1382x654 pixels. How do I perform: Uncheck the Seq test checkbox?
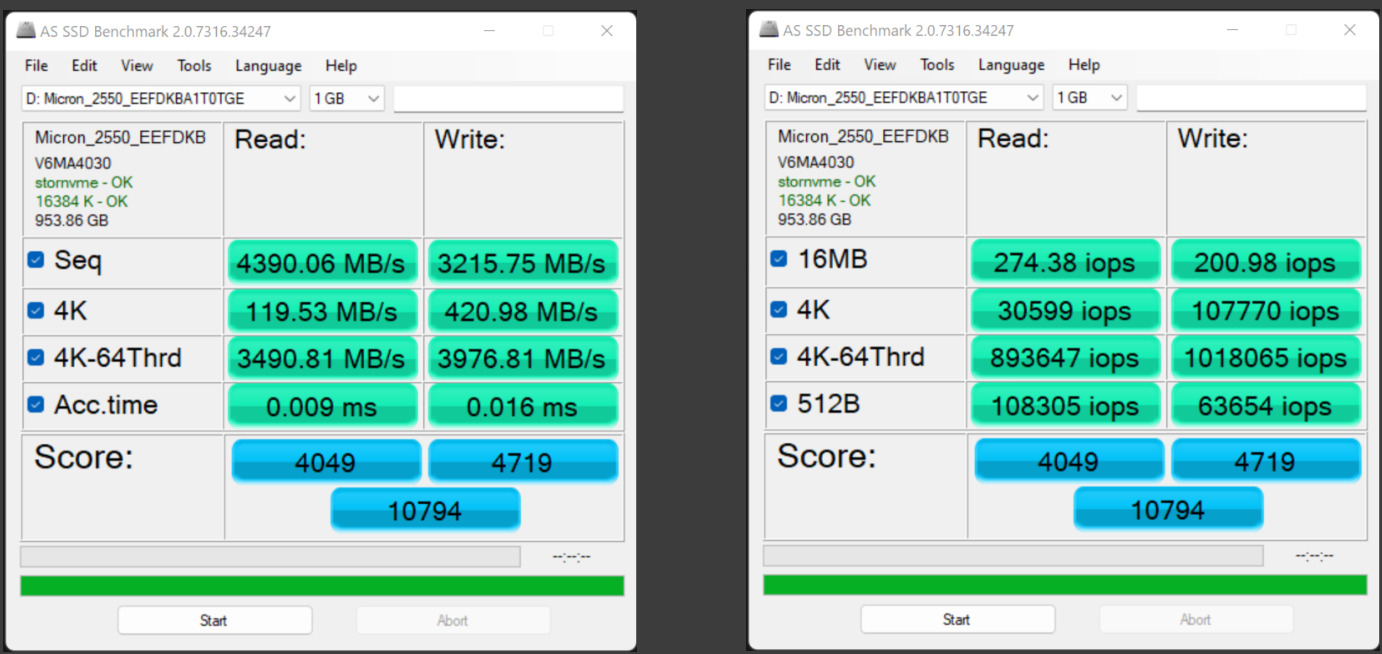coord(36,260)
